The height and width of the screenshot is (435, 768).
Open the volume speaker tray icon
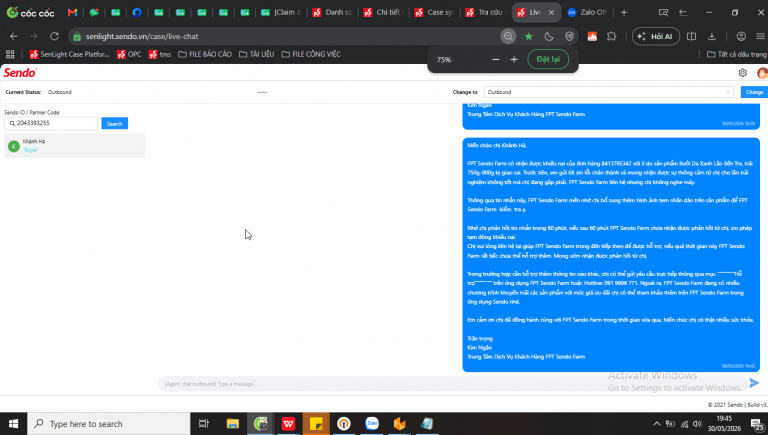[x=697, y=424]
